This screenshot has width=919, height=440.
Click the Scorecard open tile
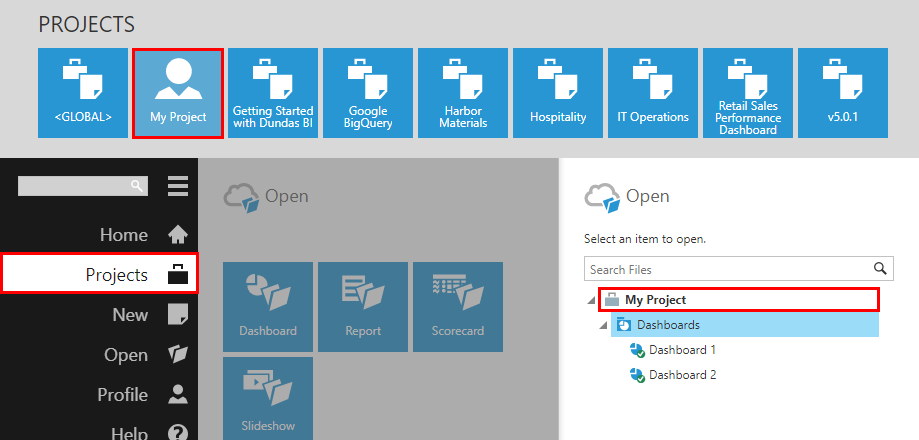pyautogui.click(x=458, y=307)
